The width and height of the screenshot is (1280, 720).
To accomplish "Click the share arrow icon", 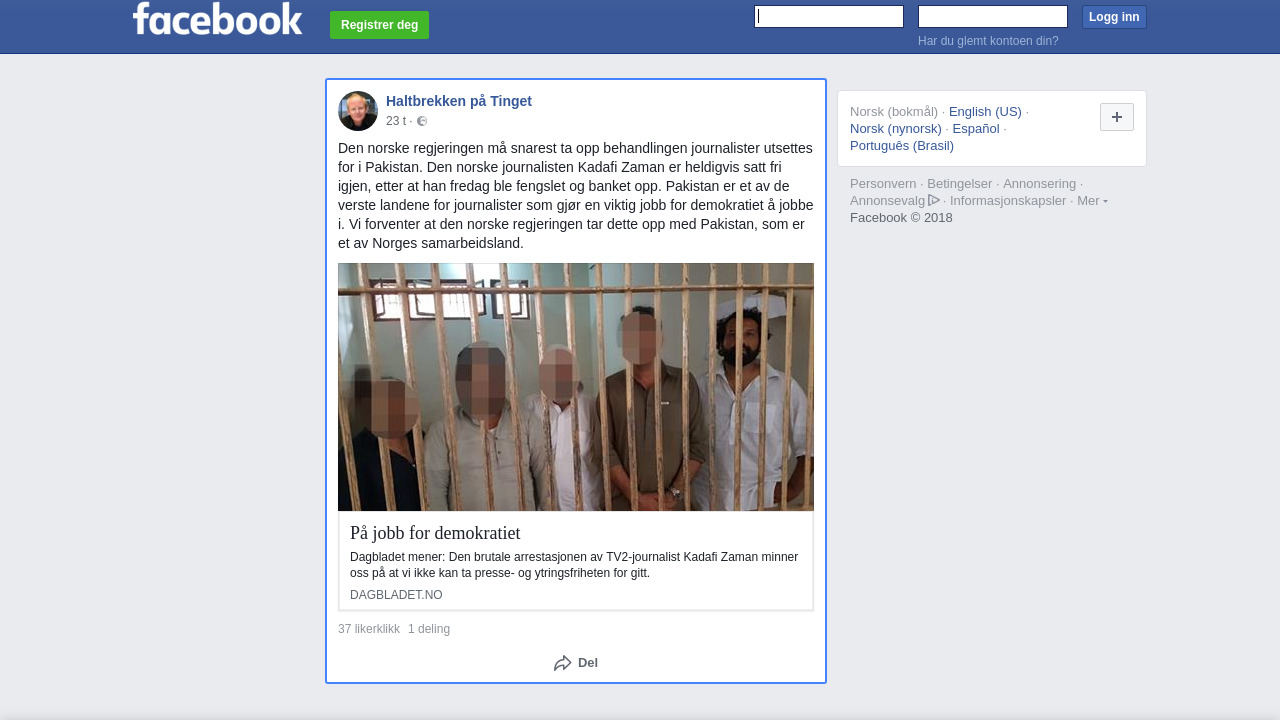I will click(563, 663).
